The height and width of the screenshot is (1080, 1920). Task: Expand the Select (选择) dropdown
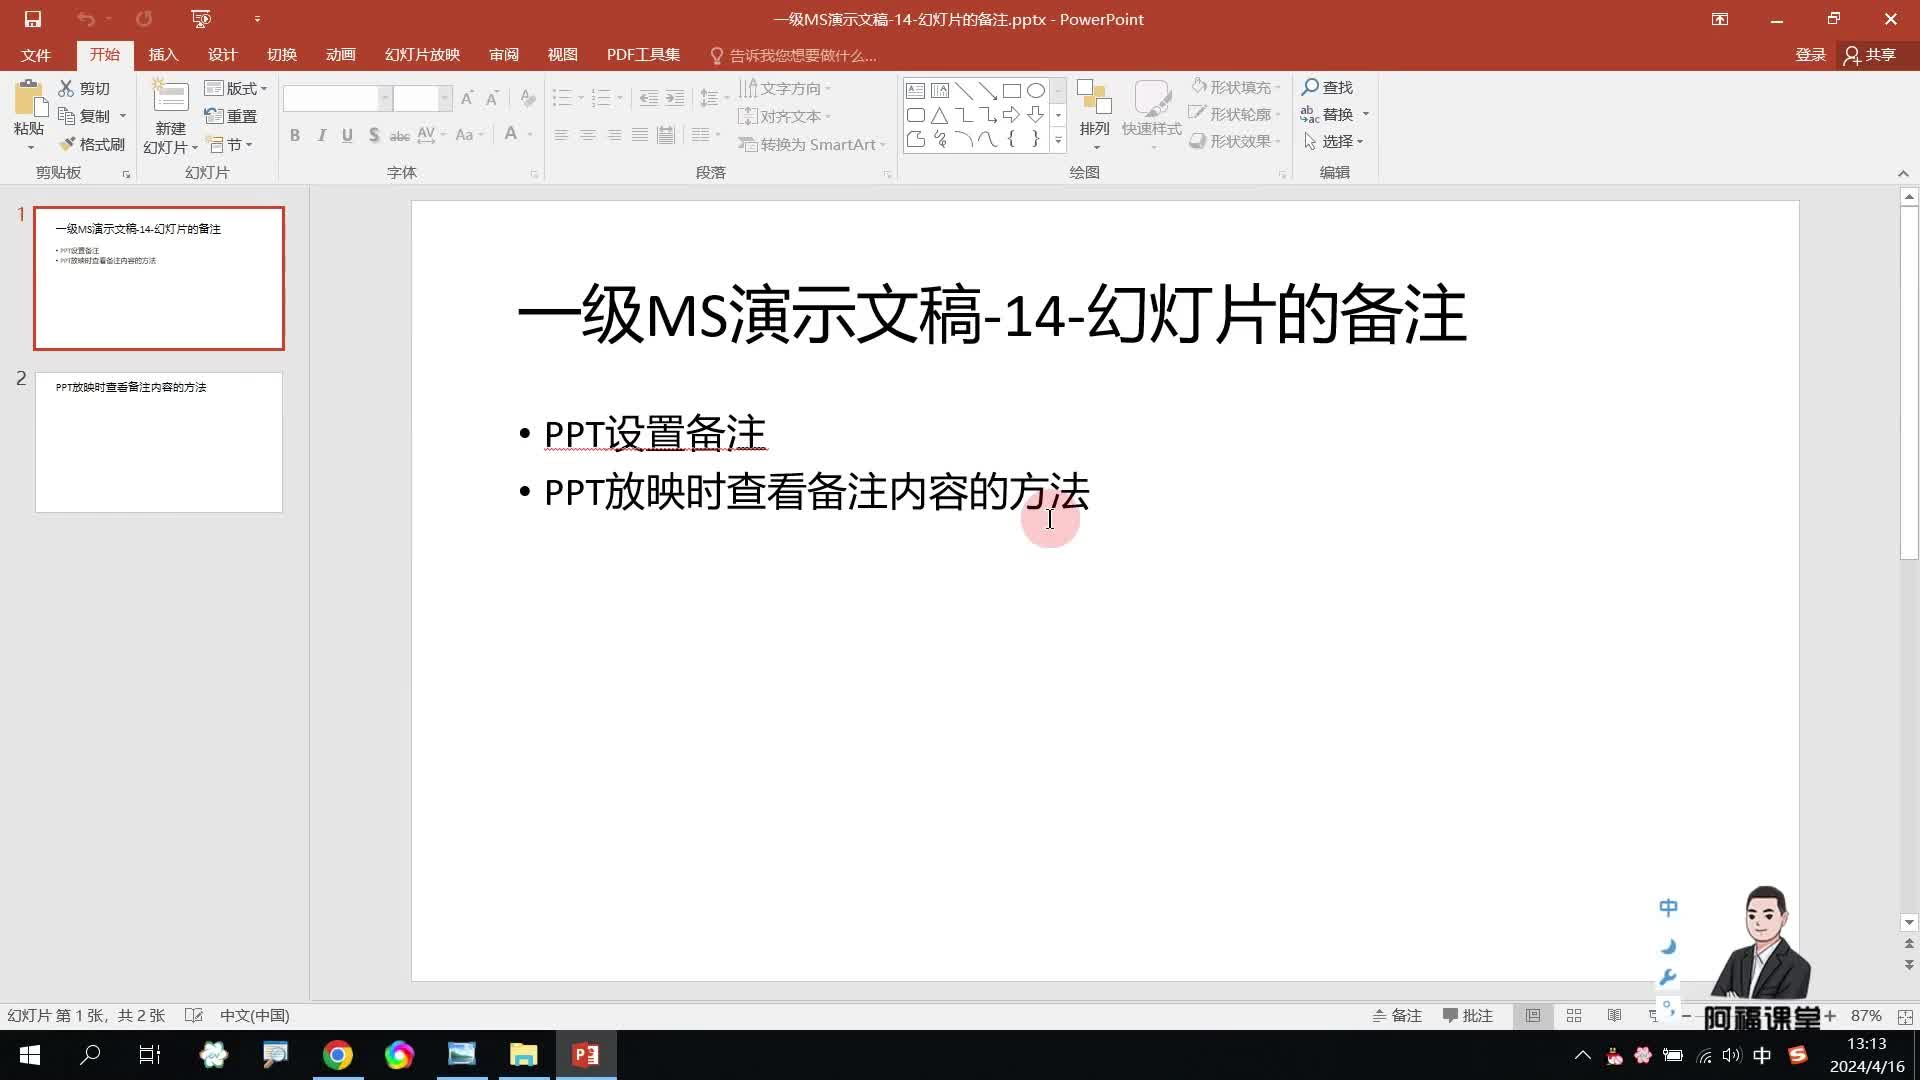pos(1334,142)
